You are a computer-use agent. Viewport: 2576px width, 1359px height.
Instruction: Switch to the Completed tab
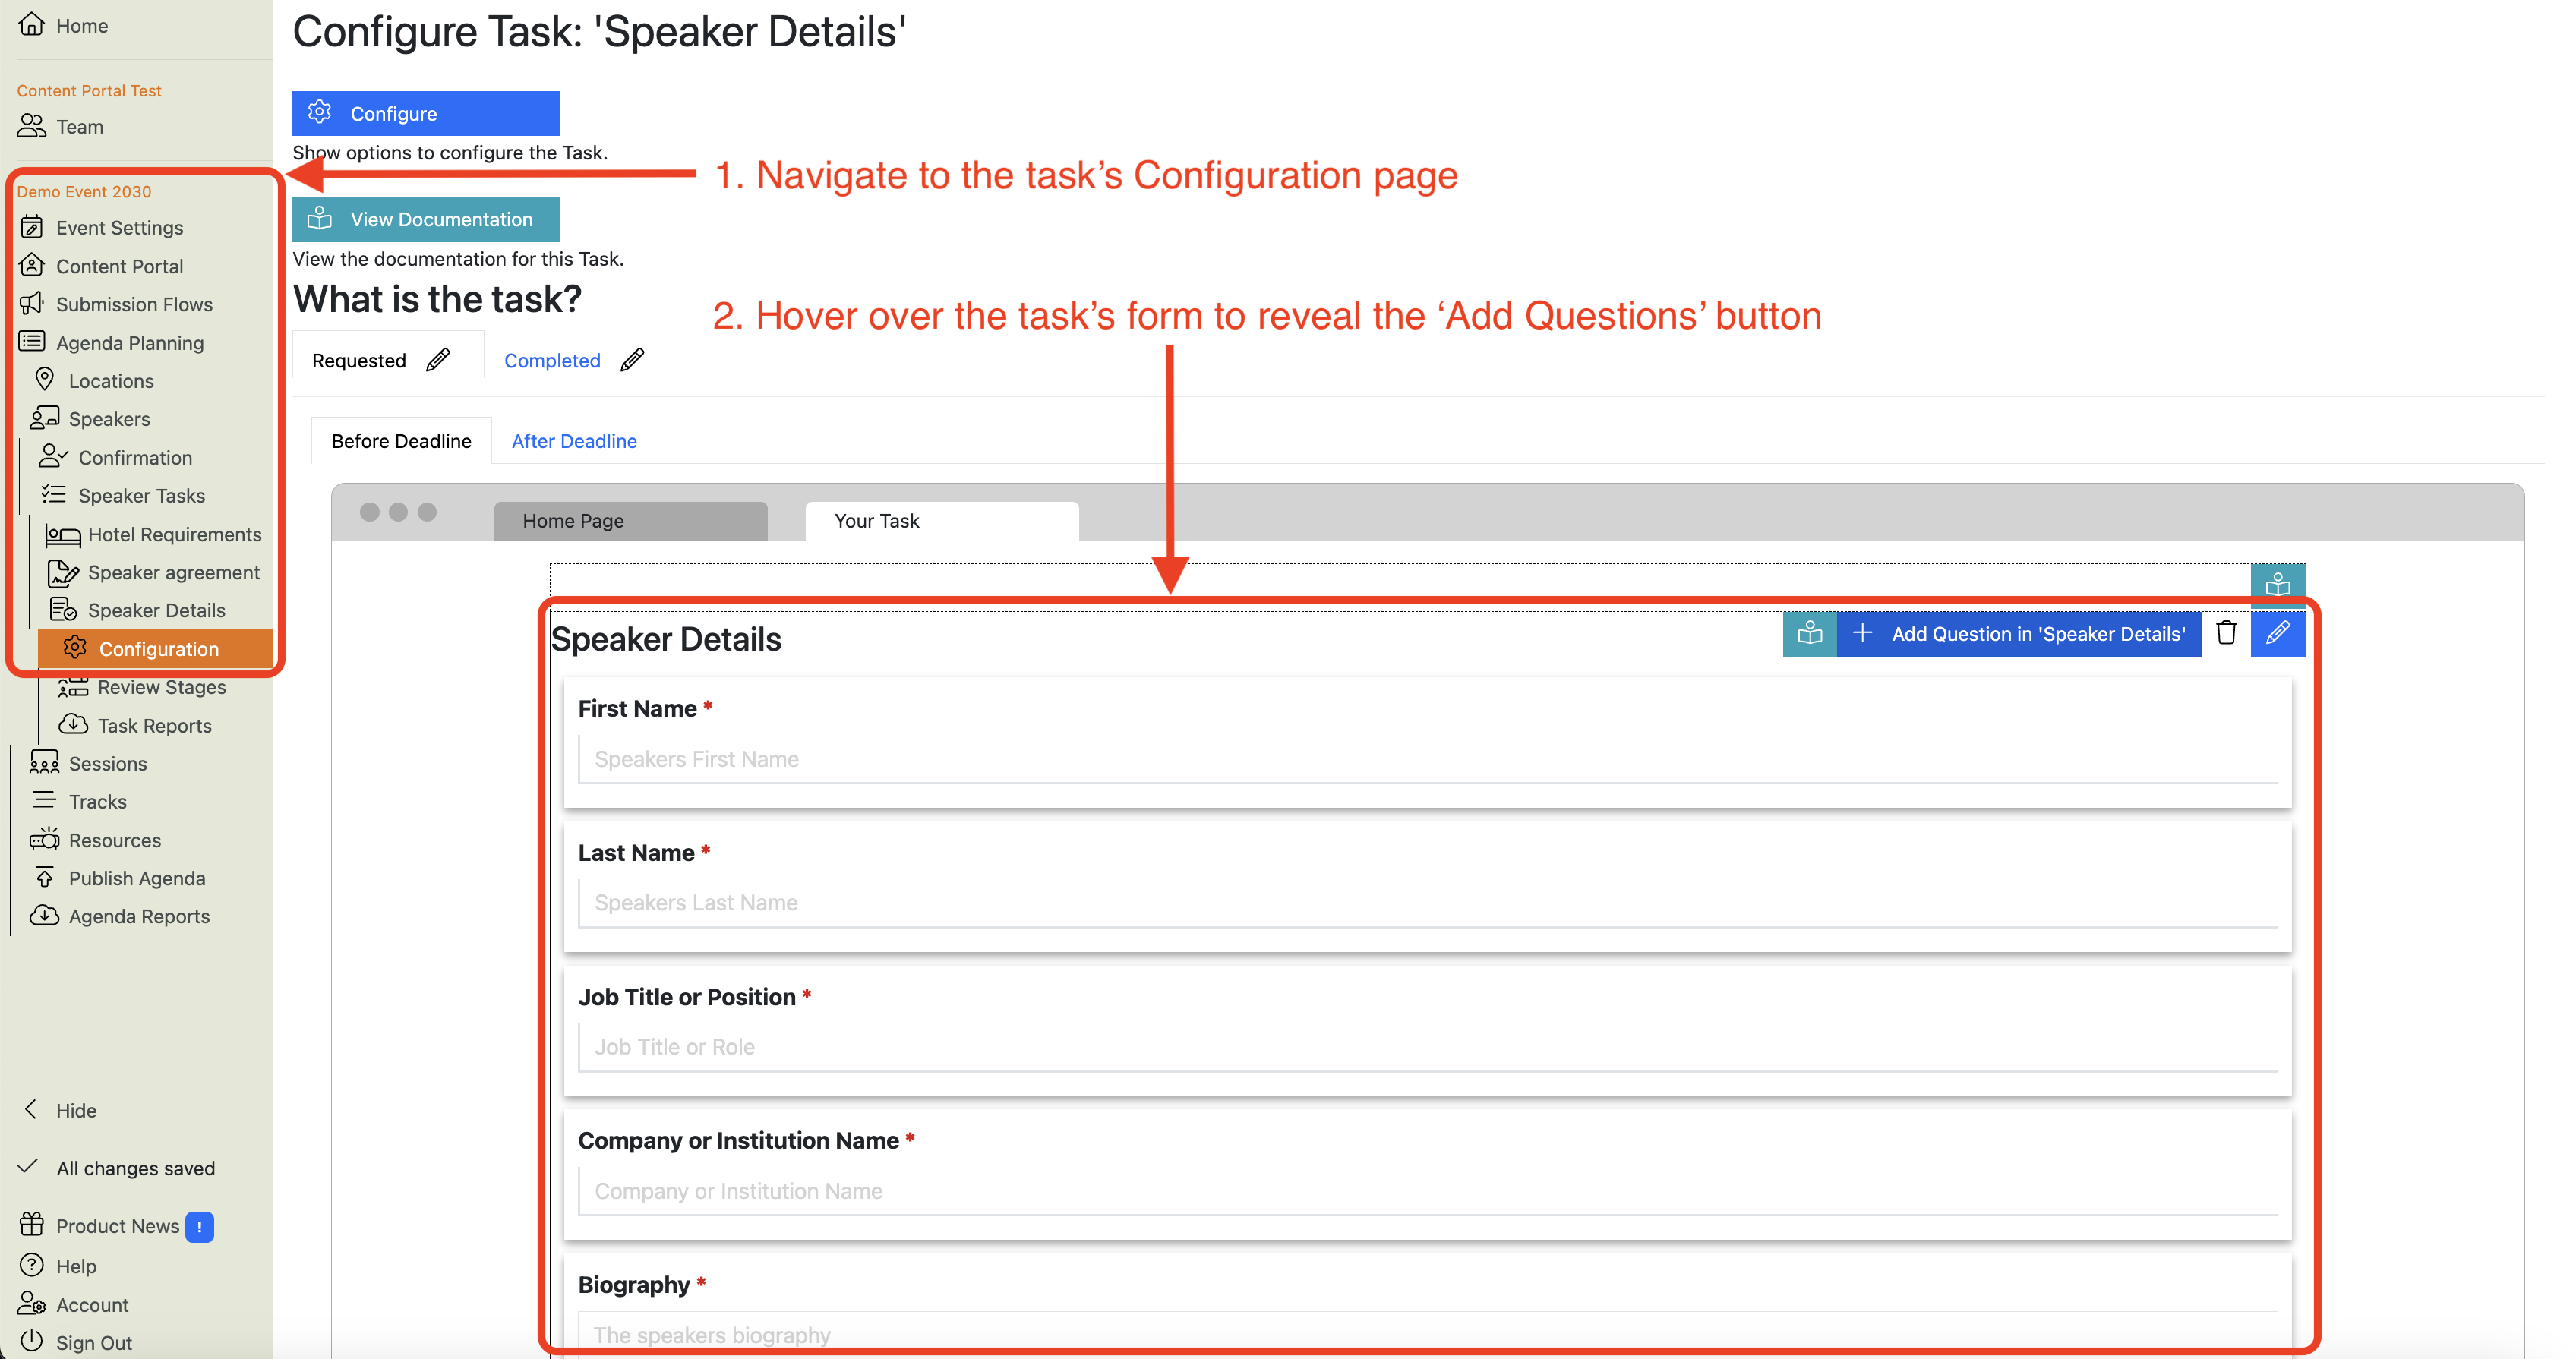(552, 360)
